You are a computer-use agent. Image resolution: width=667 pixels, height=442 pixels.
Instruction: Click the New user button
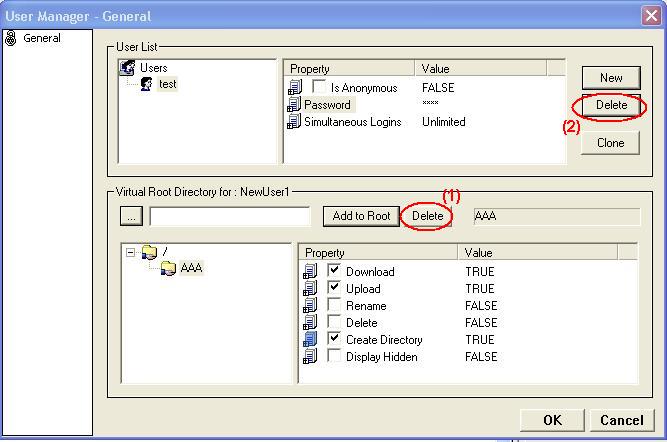(x=610, y=78)
